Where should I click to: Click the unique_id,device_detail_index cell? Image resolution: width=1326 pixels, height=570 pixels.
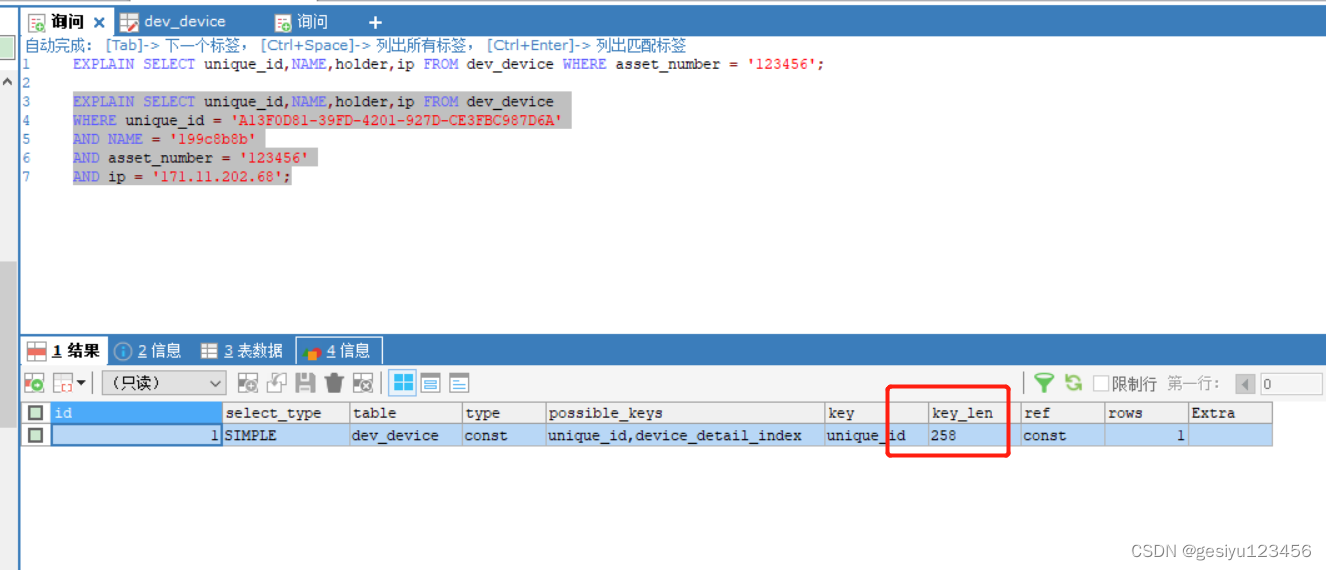pyautogui.click(x=685, y=436)
